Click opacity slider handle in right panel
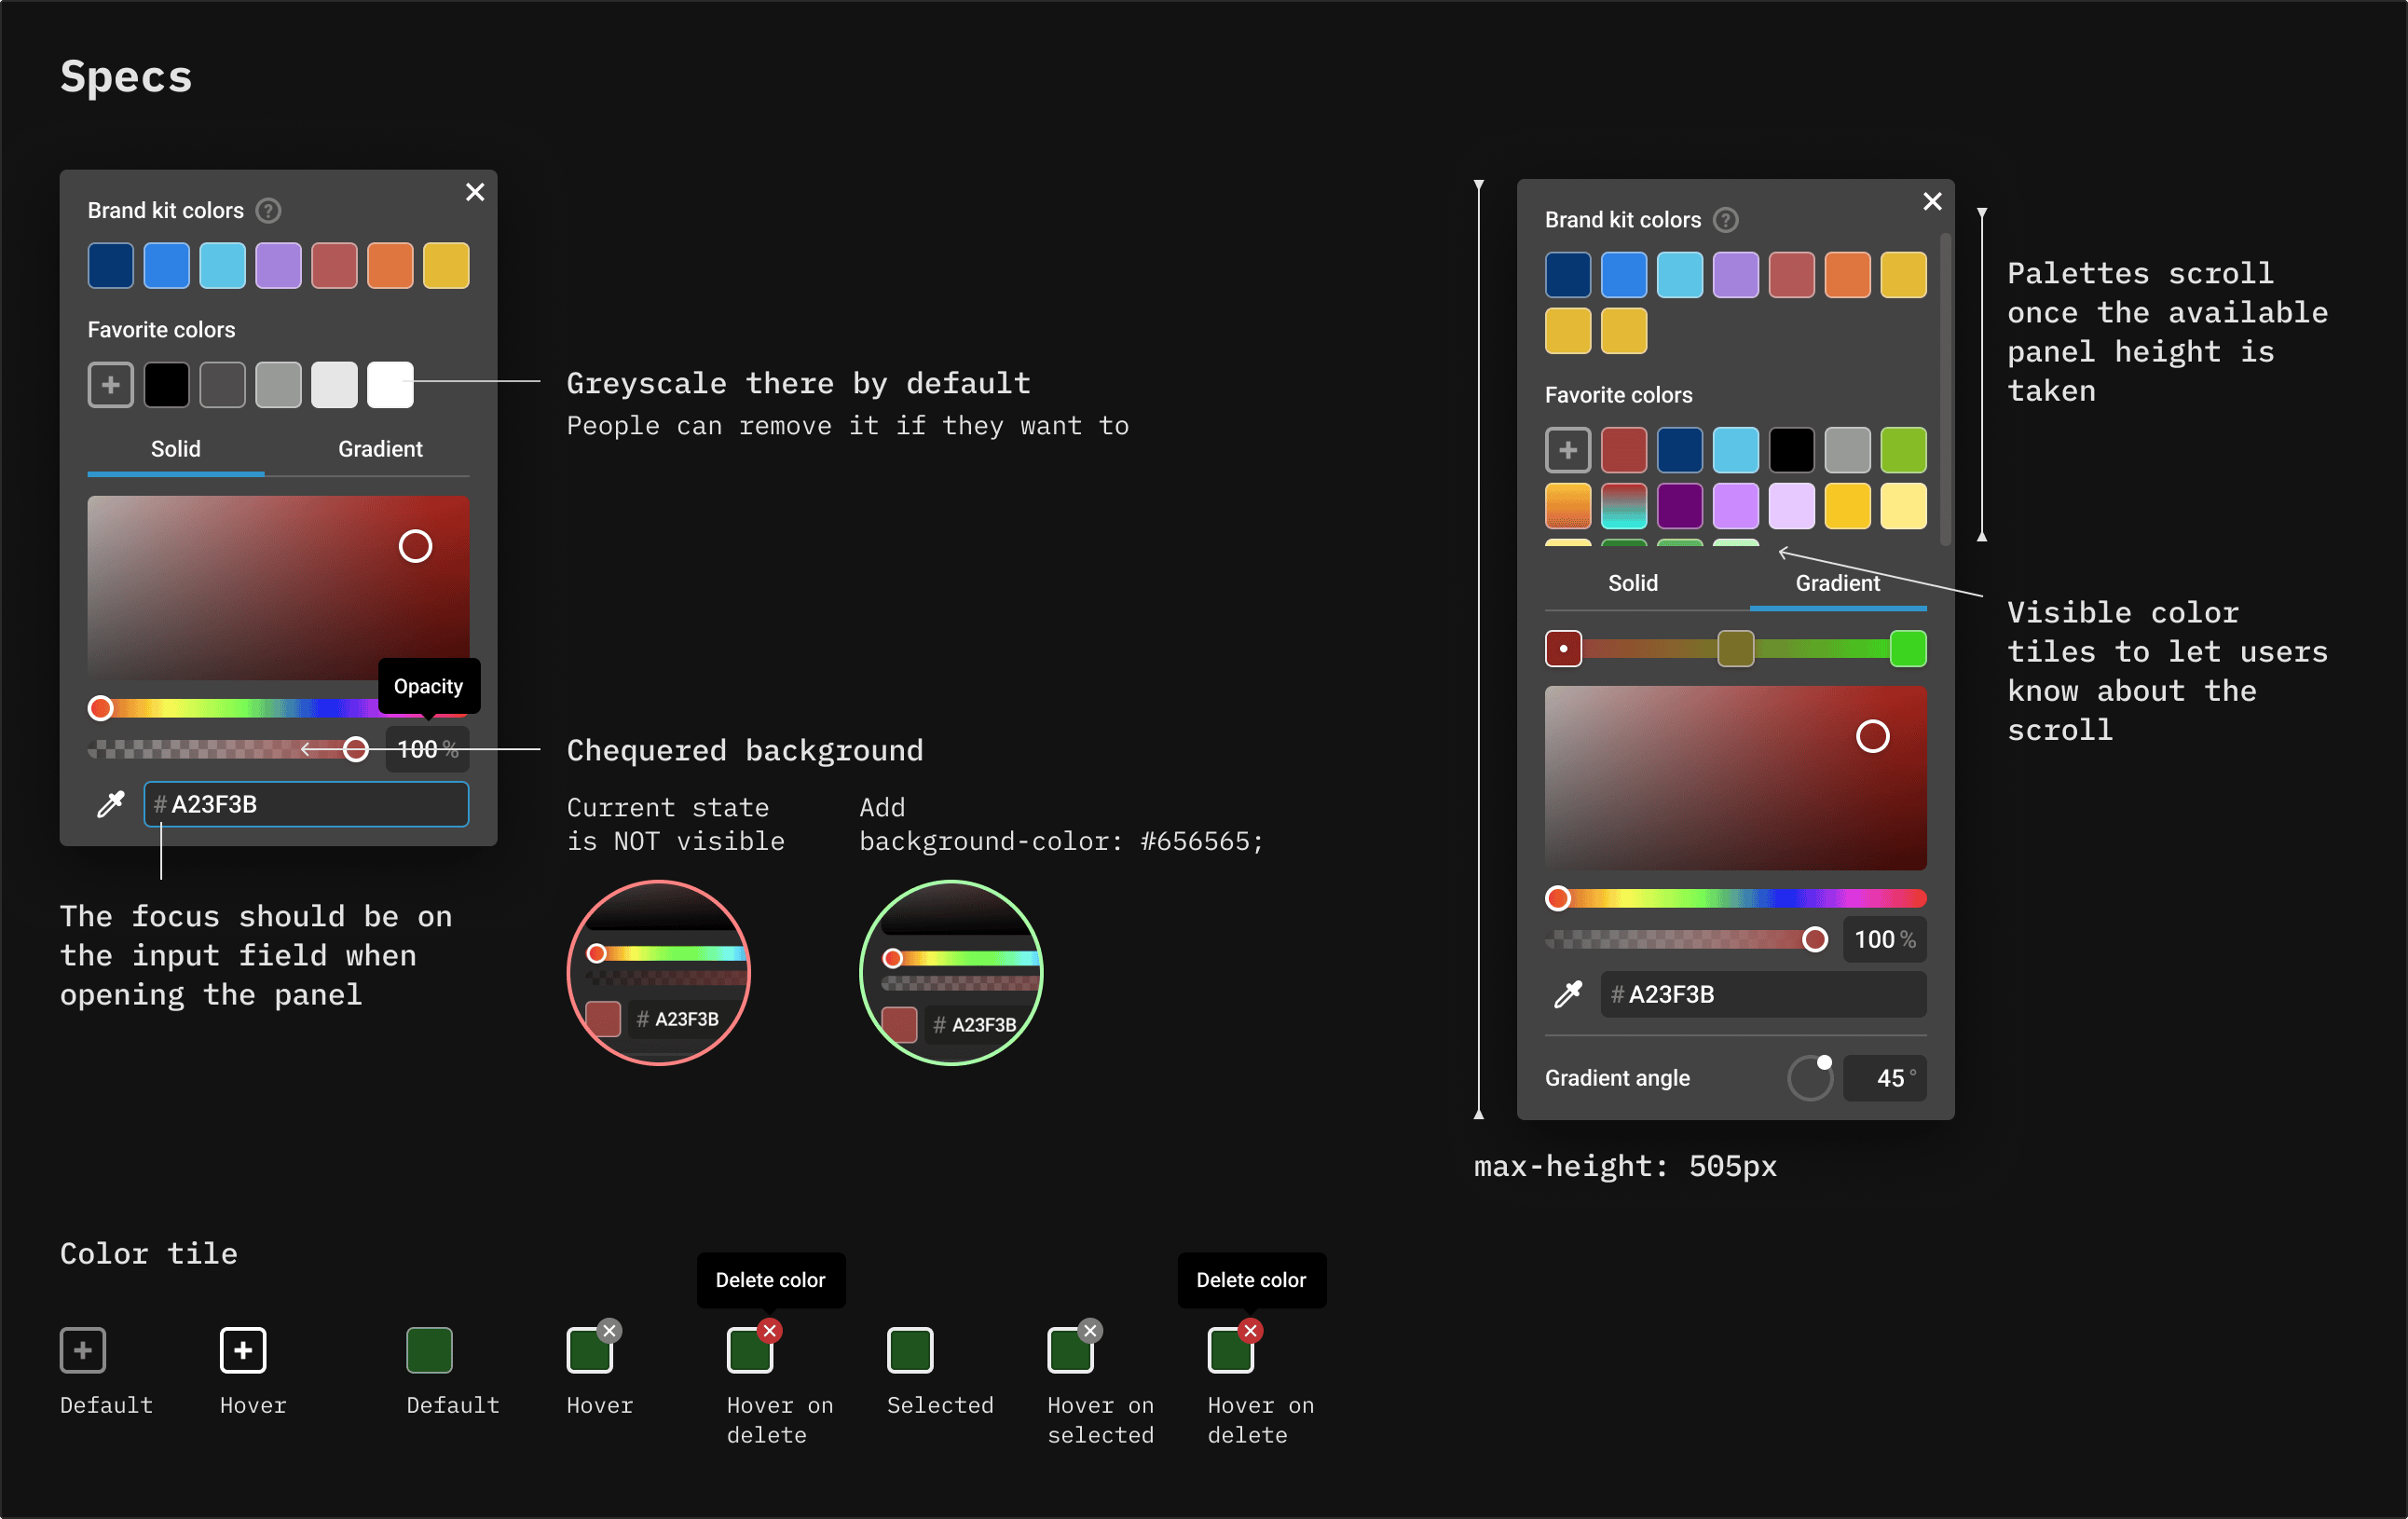The image size is (2408, 1519). point(1815,939)
